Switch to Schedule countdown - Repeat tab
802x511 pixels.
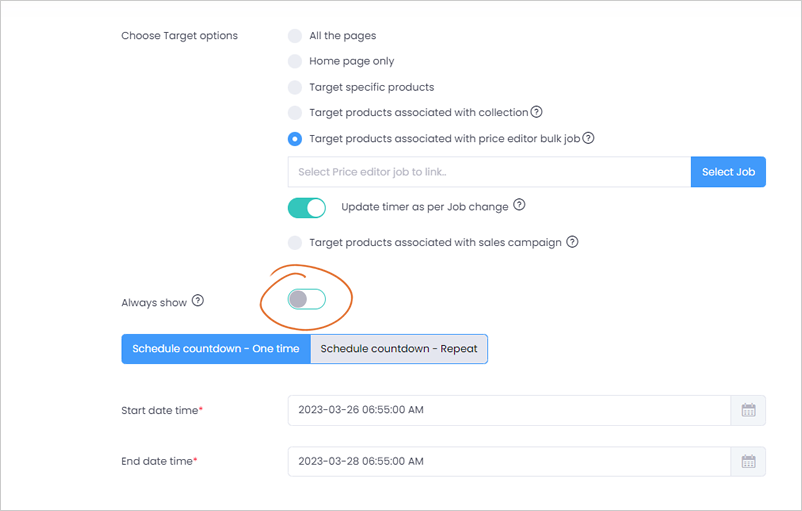pos(399,349)
